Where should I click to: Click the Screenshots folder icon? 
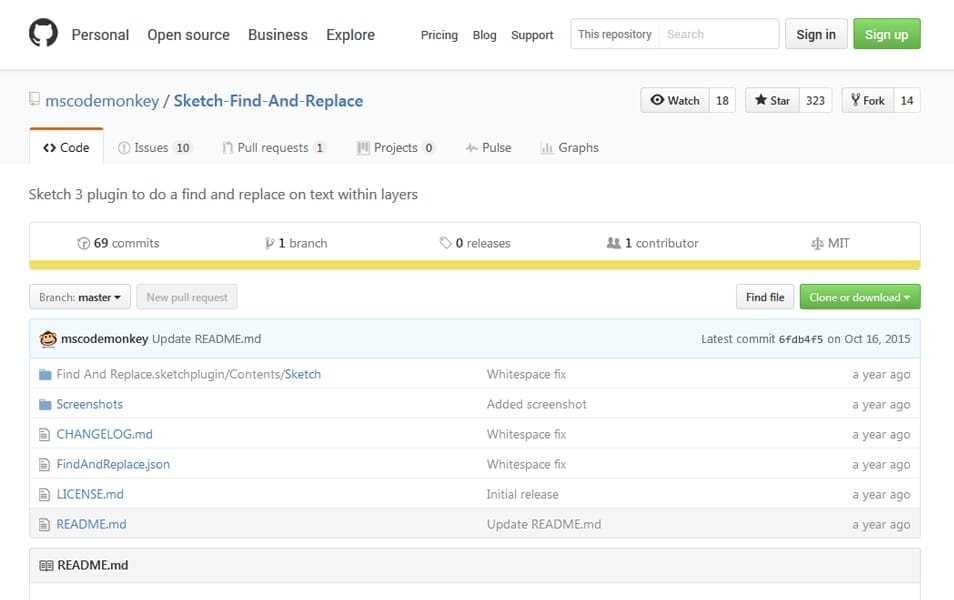click(x=44, y=404)
